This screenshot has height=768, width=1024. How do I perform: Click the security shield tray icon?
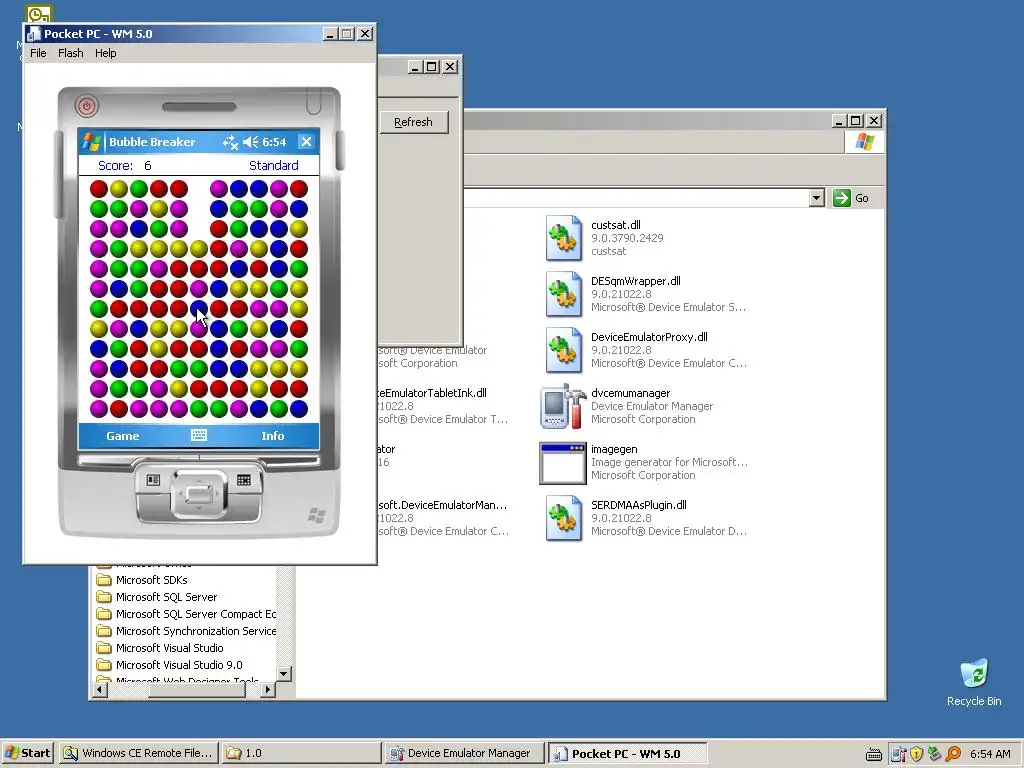917,754
